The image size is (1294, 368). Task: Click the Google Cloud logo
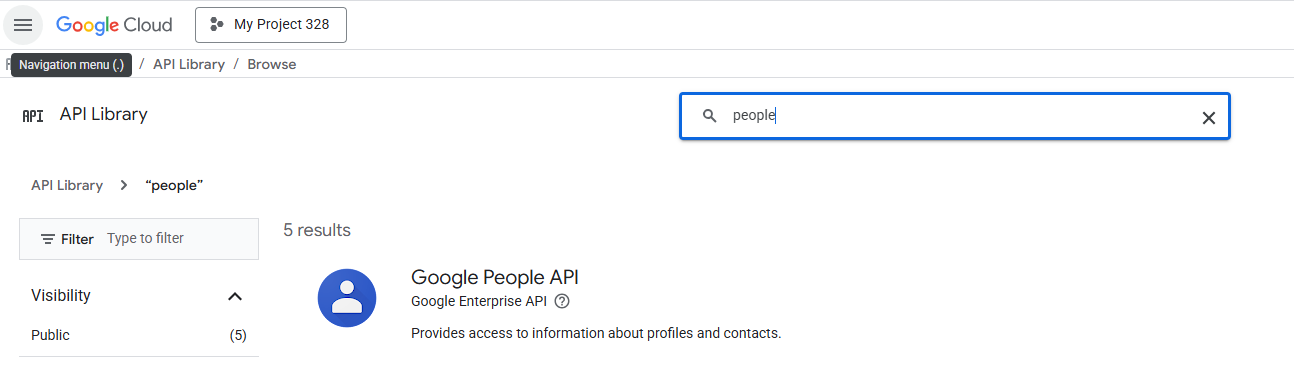(114, 25)
